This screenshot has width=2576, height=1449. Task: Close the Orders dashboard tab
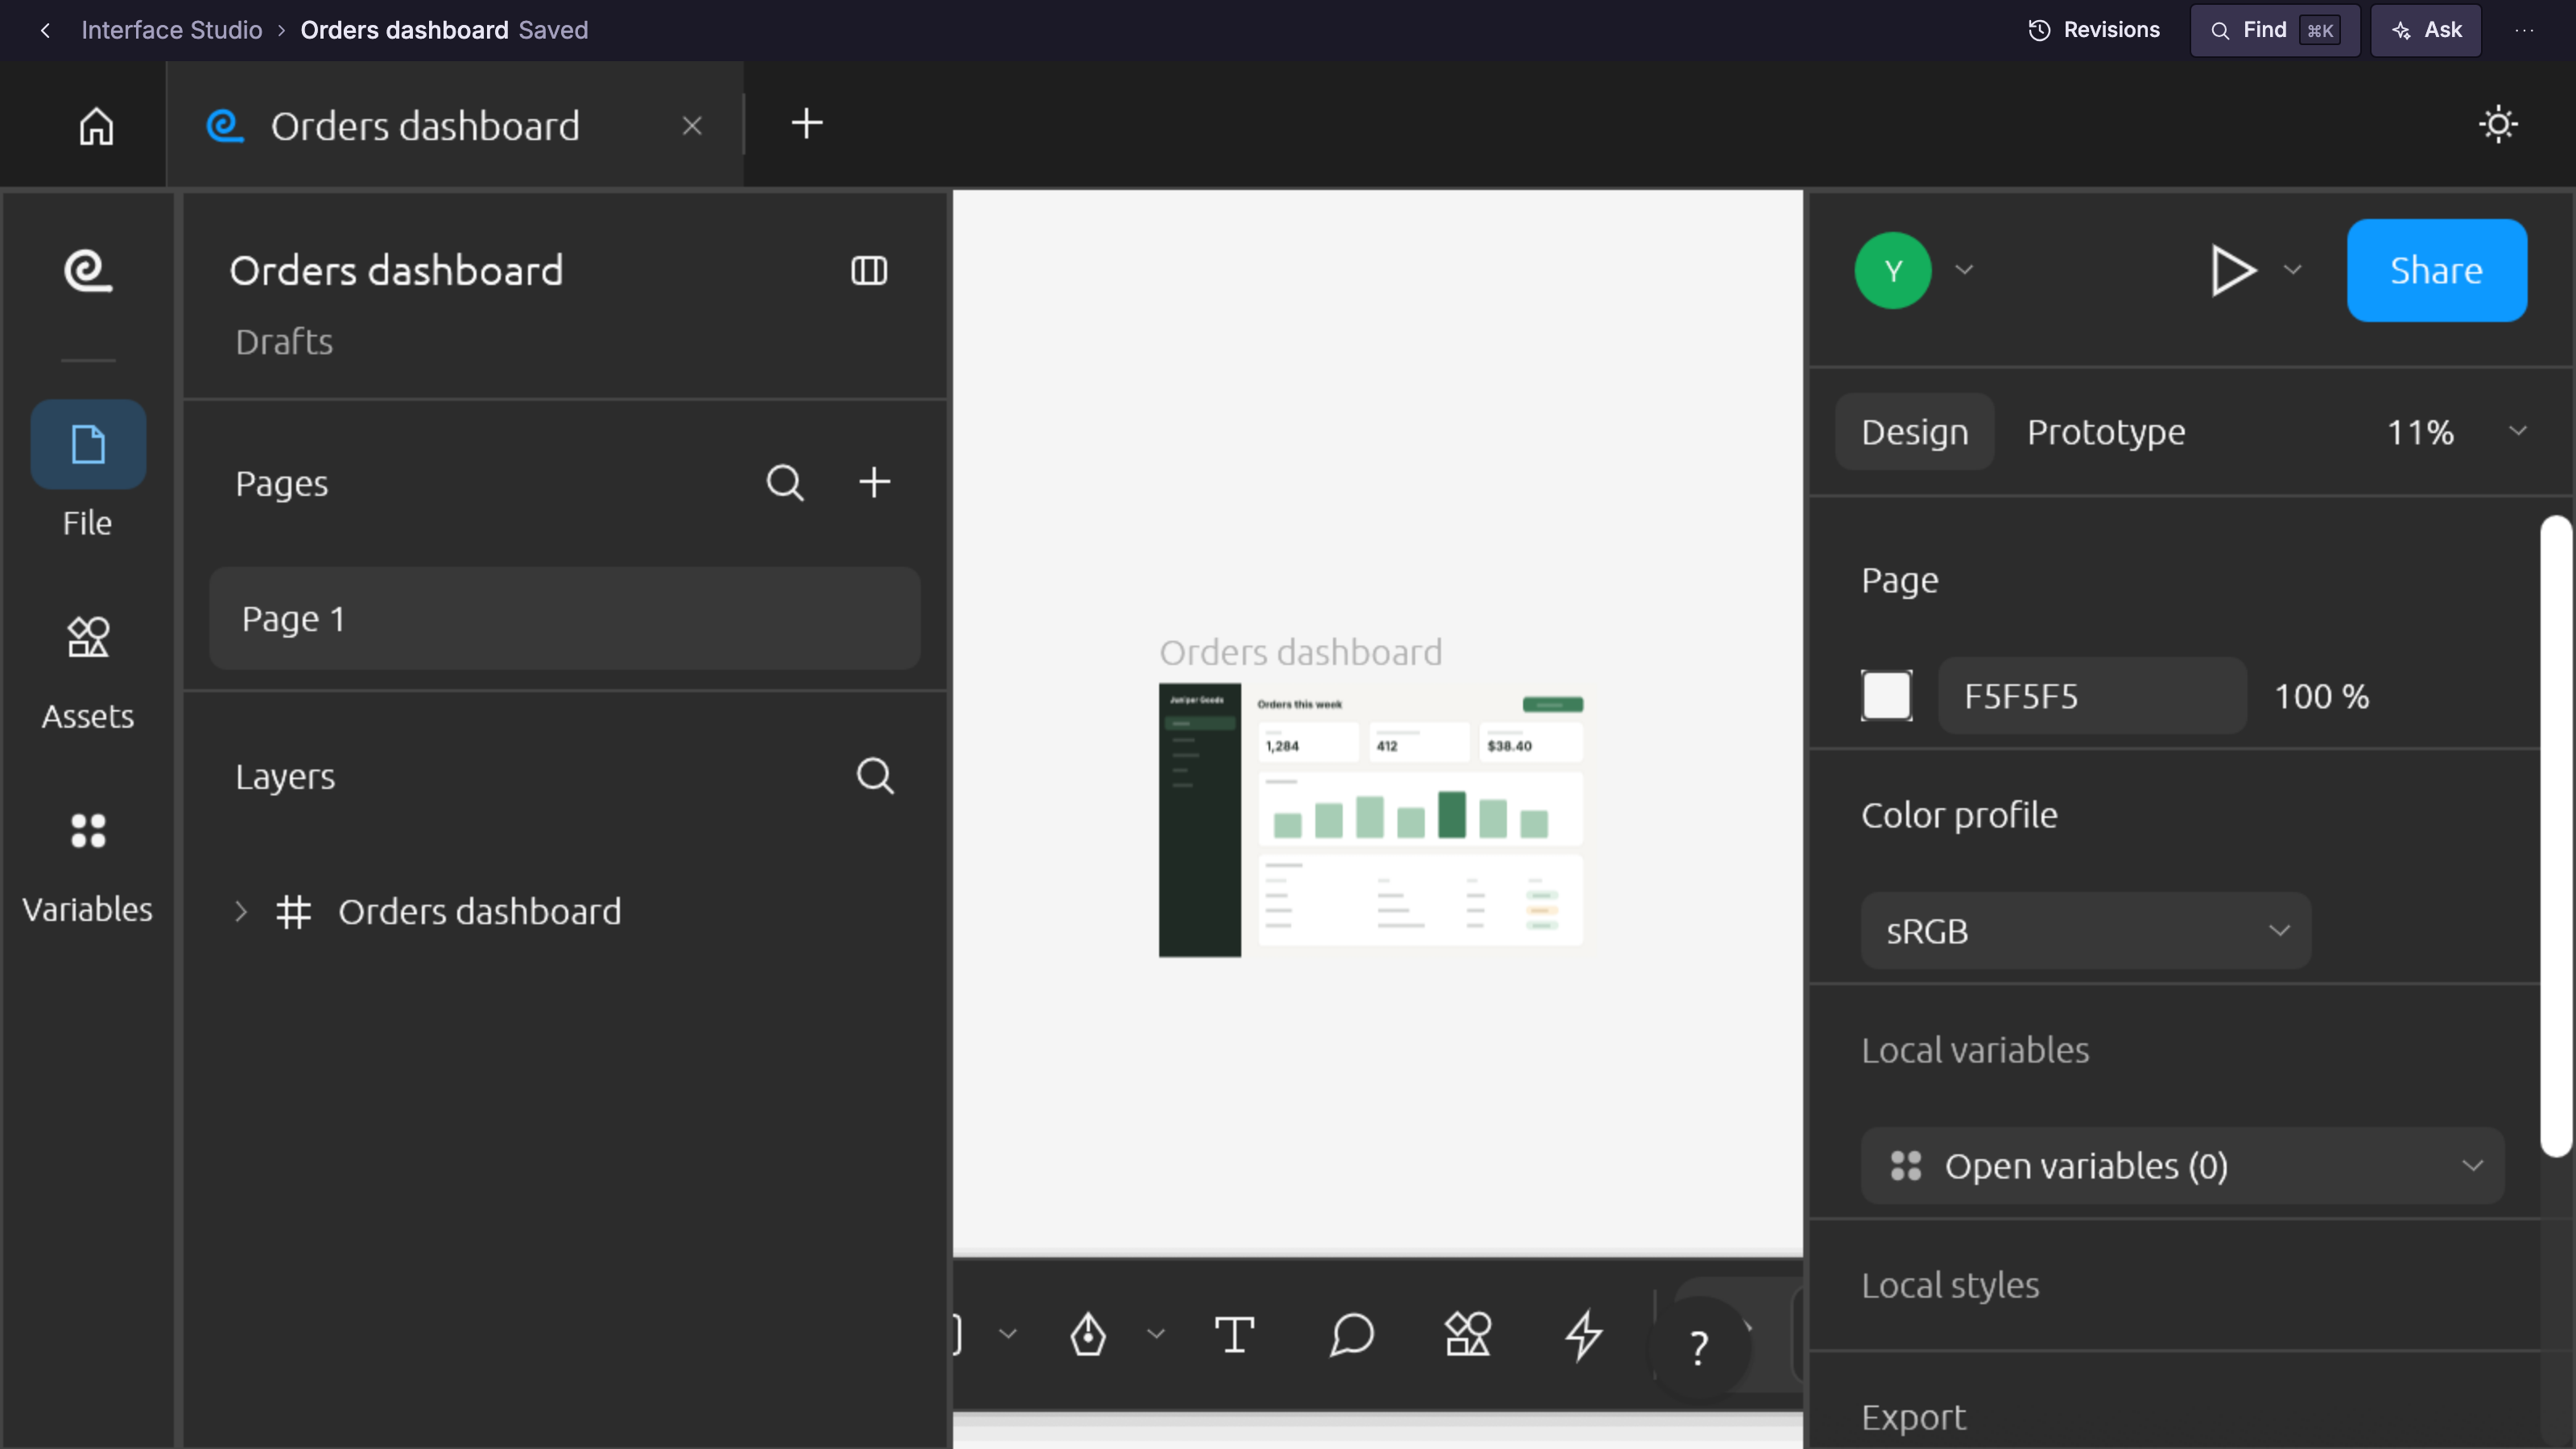coord(692,126)
